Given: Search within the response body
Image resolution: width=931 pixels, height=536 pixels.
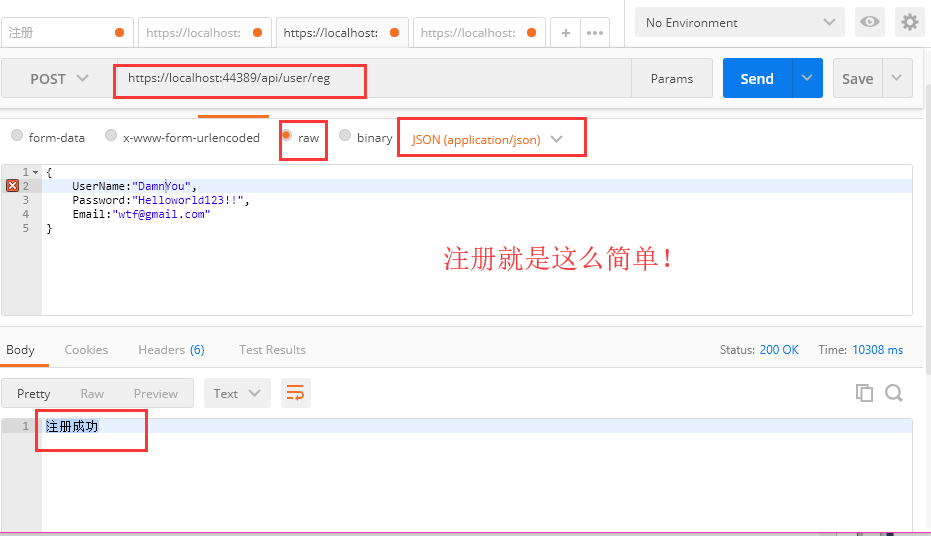Looking at the screenshot, I should pos(894,393).
